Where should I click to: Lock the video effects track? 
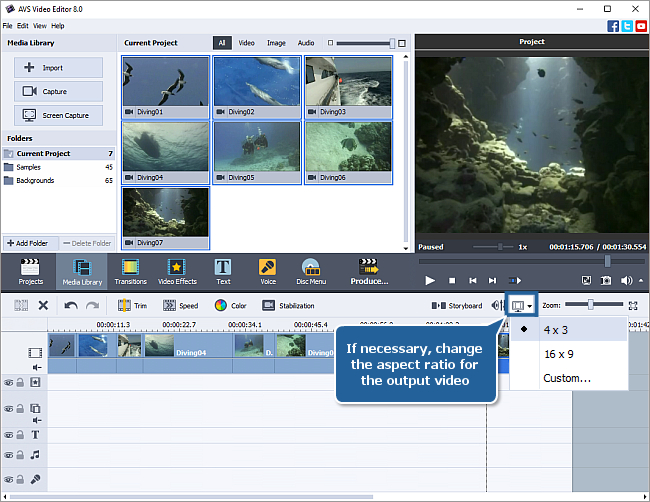pos(20,382)
